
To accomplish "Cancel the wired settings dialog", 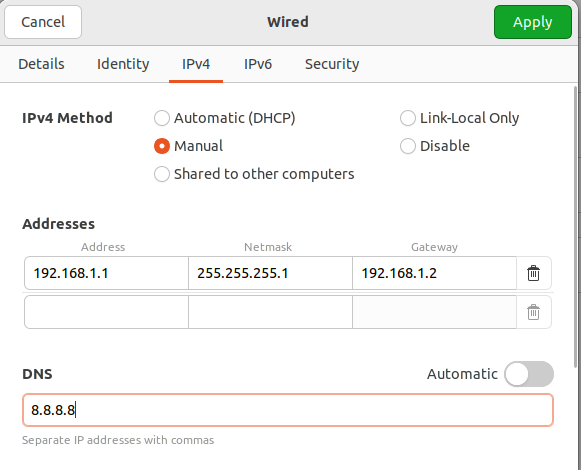I will point(43,22).
